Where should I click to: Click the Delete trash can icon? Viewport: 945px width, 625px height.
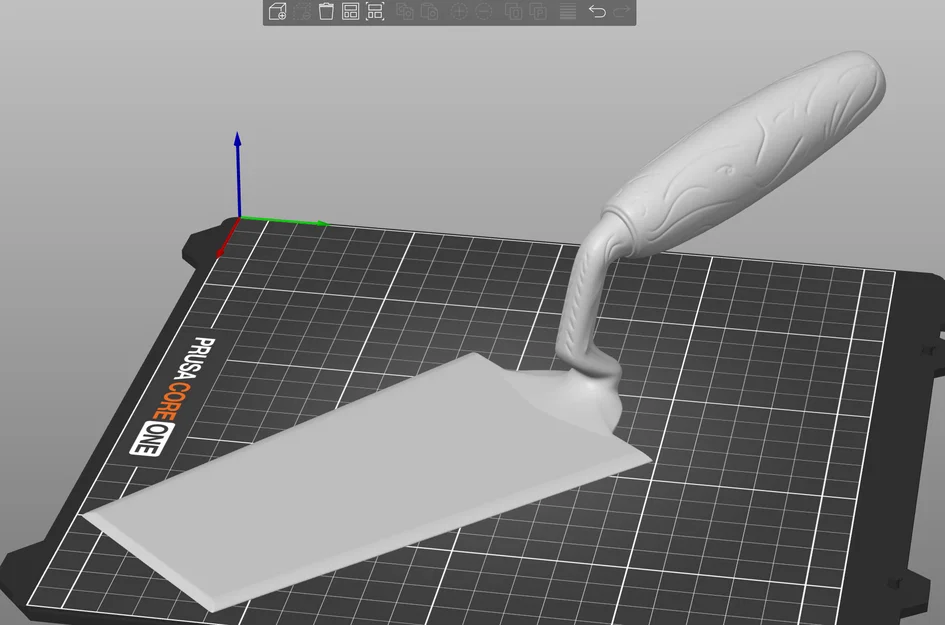(326, 11)
